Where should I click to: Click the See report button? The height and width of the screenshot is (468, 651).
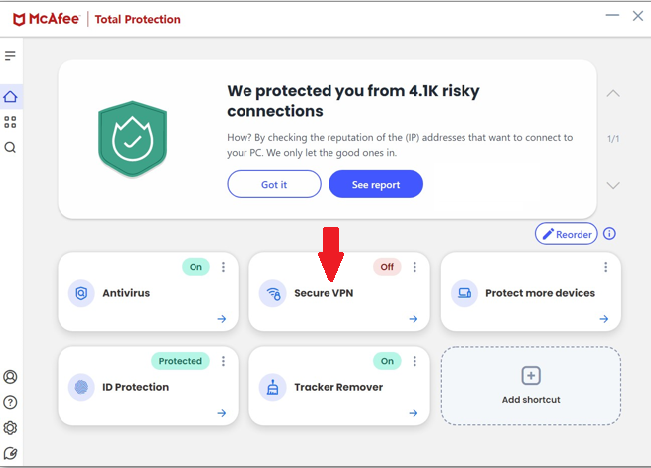[376, 184]
